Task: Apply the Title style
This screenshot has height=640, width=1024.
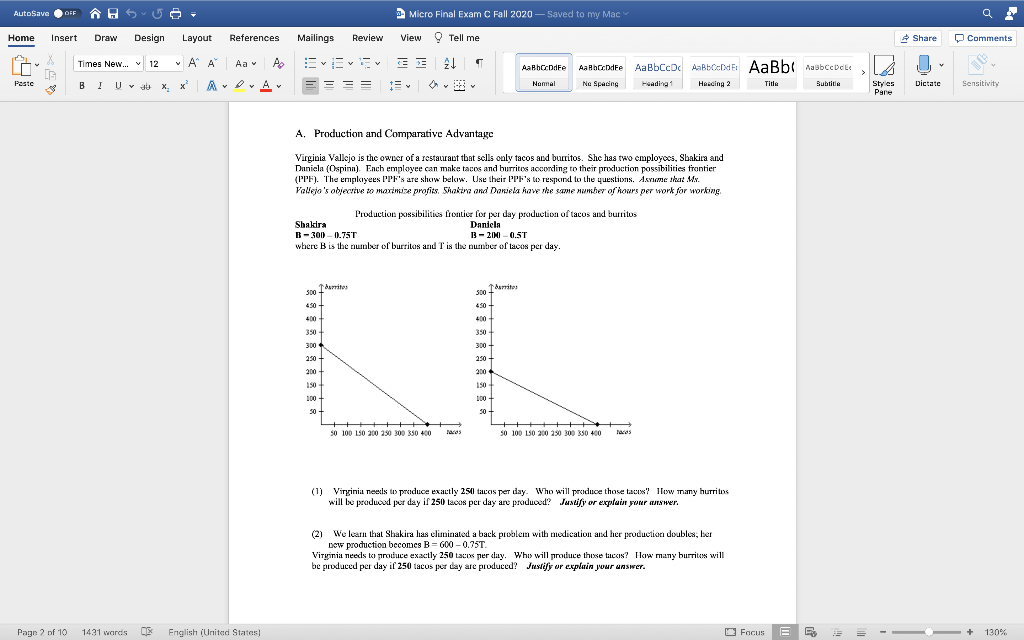Action: [771, 72]
